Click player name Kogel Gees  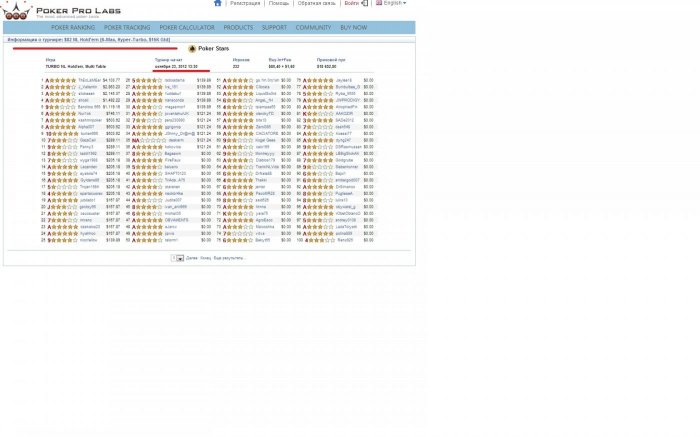pos(266,140)
